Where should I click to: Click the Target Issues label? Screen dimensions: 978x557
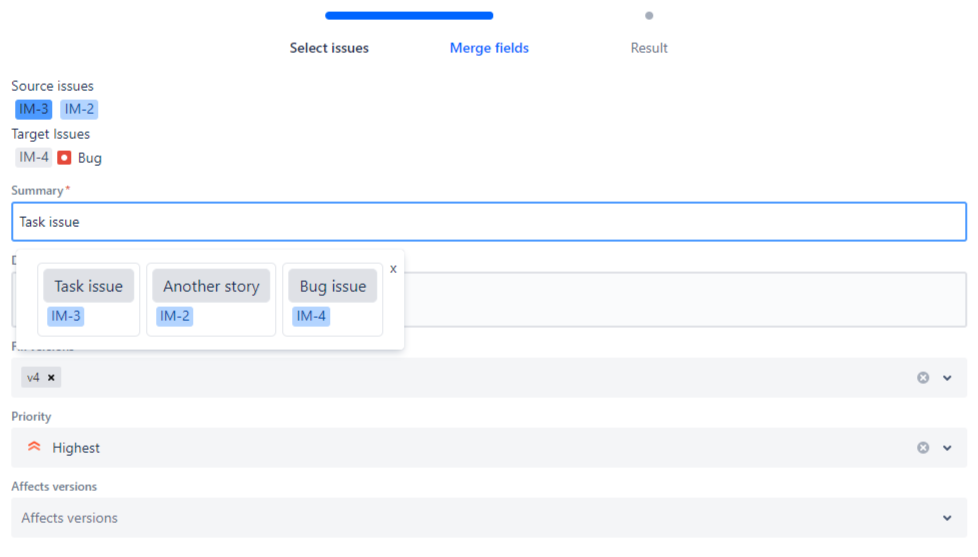point(51,134)
